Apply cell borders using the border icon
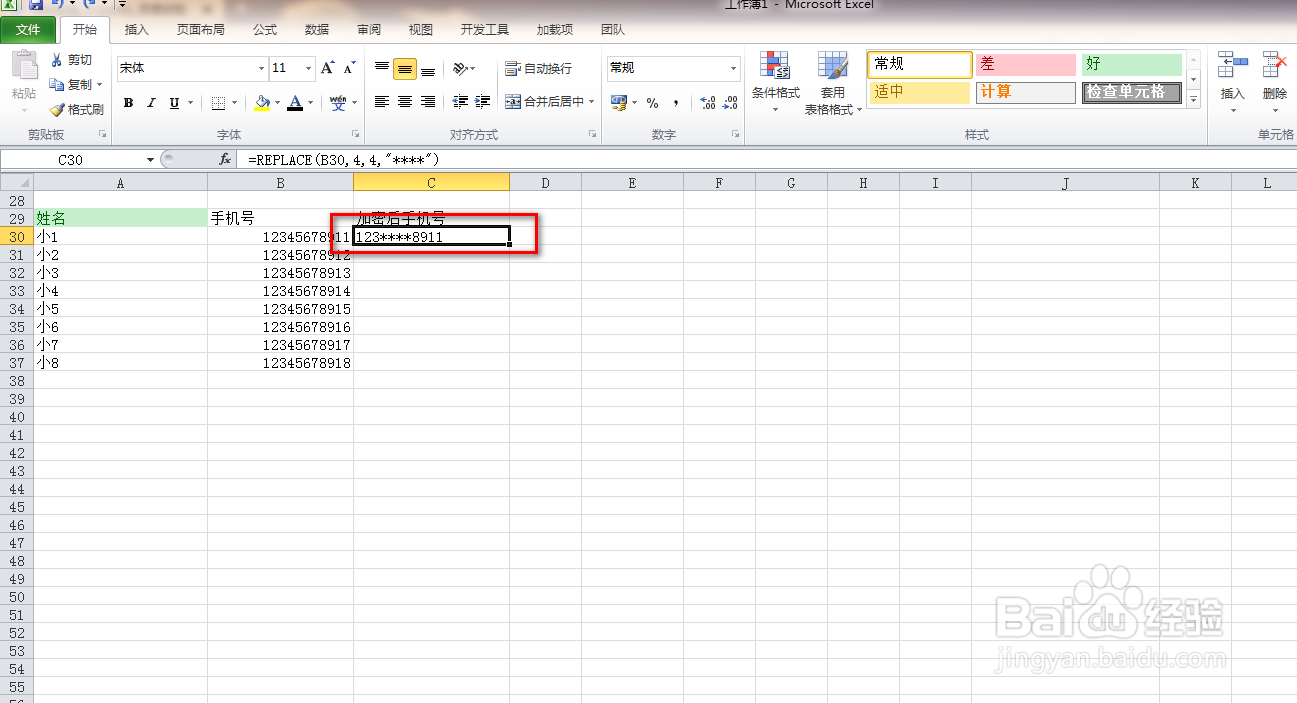Viewport: 1297px width, 703px height. tap(219, 102)
